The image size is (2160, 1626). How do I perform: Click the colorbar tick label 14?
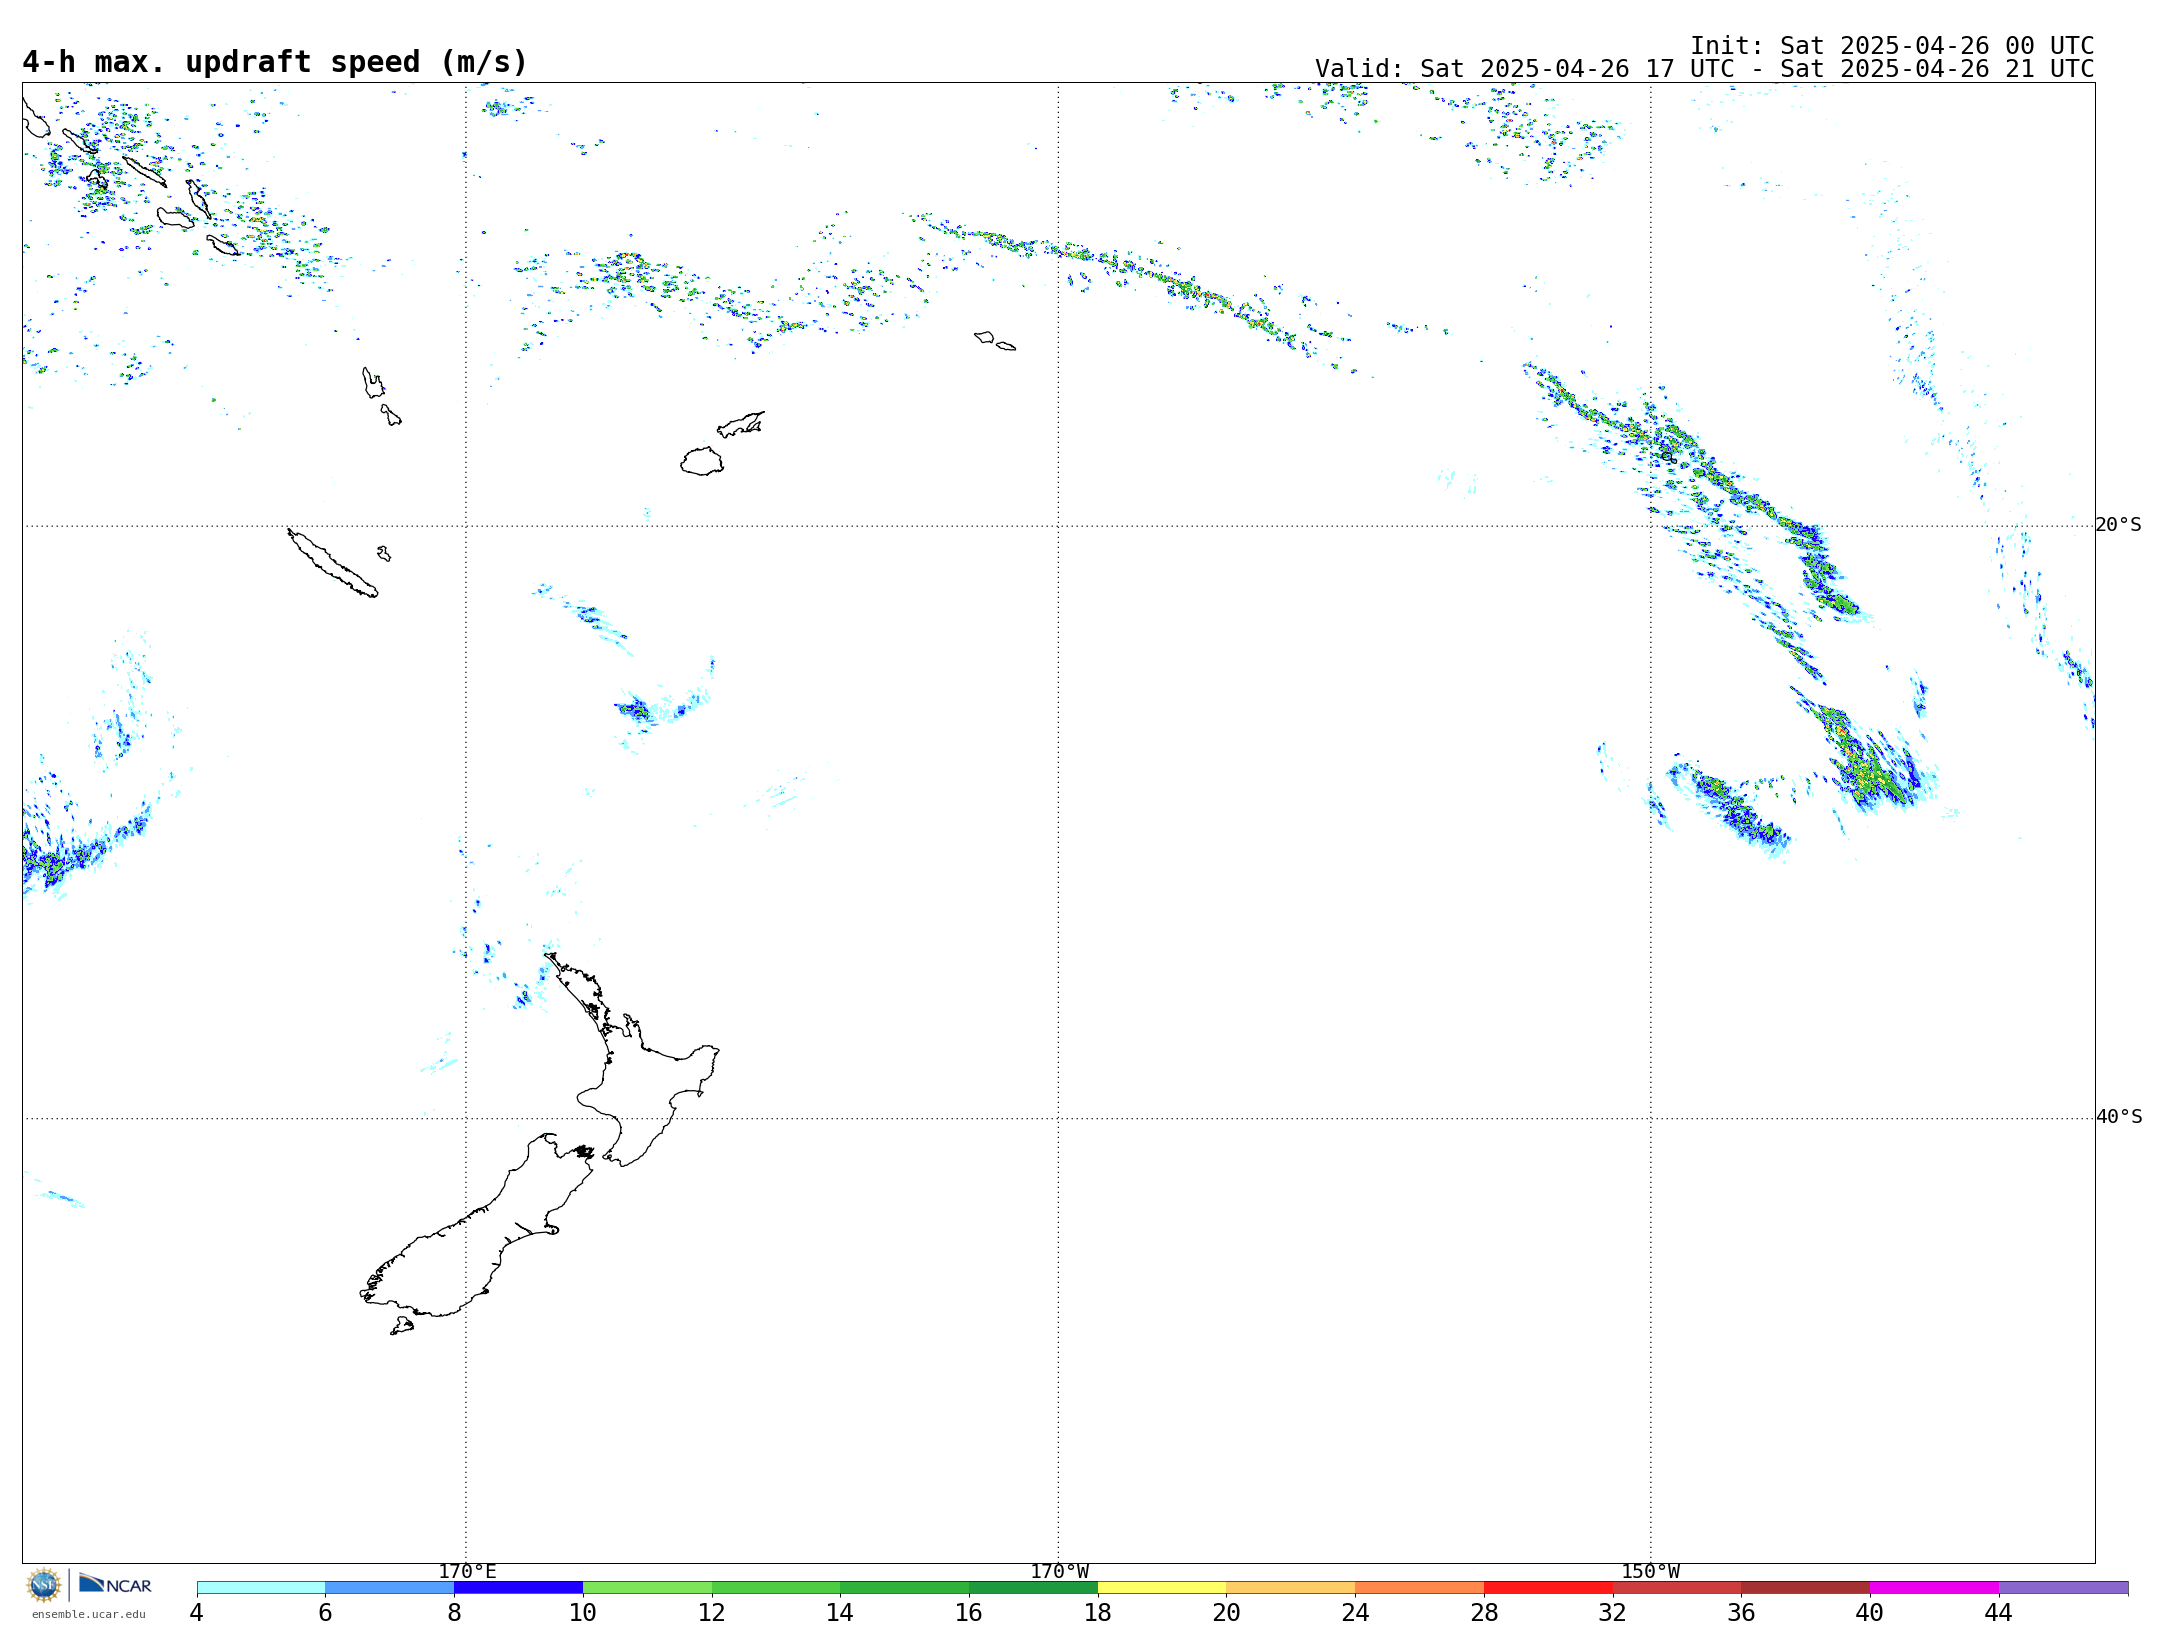840,1612
